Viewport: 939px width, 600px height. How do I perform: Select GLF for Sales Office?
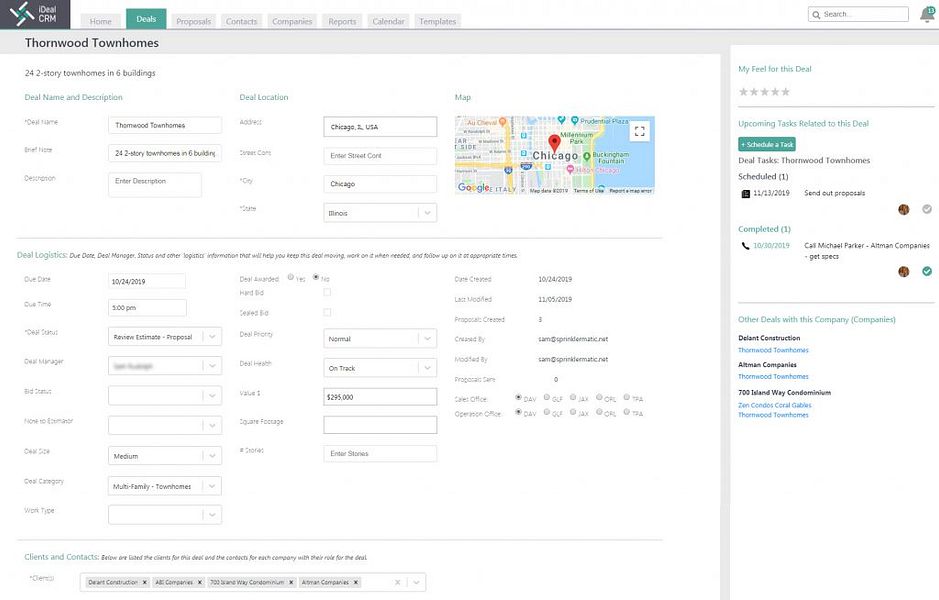pos(547,397)
